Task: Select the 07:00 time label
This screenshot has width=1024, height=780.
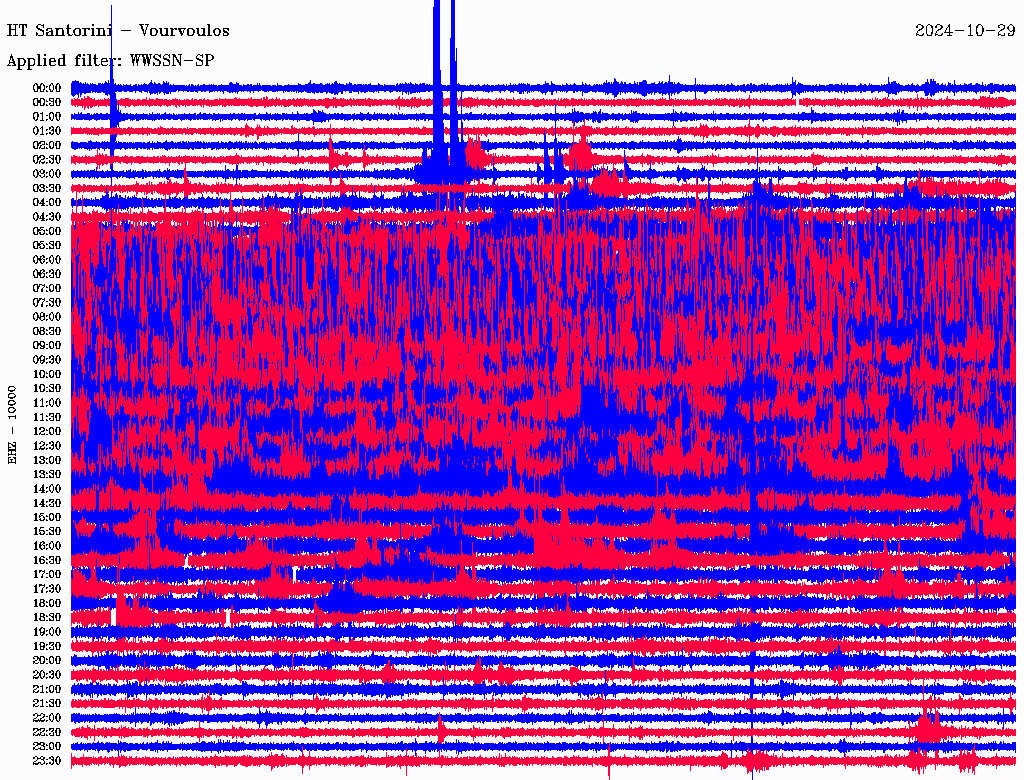Action: (46, 288)
